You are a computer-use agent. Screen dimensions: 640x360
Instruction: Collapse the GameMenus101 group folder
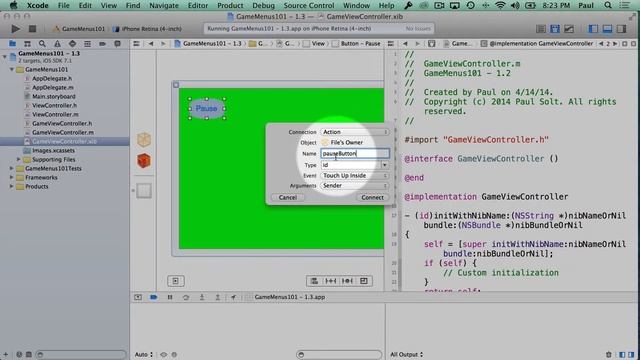point(12,69)
